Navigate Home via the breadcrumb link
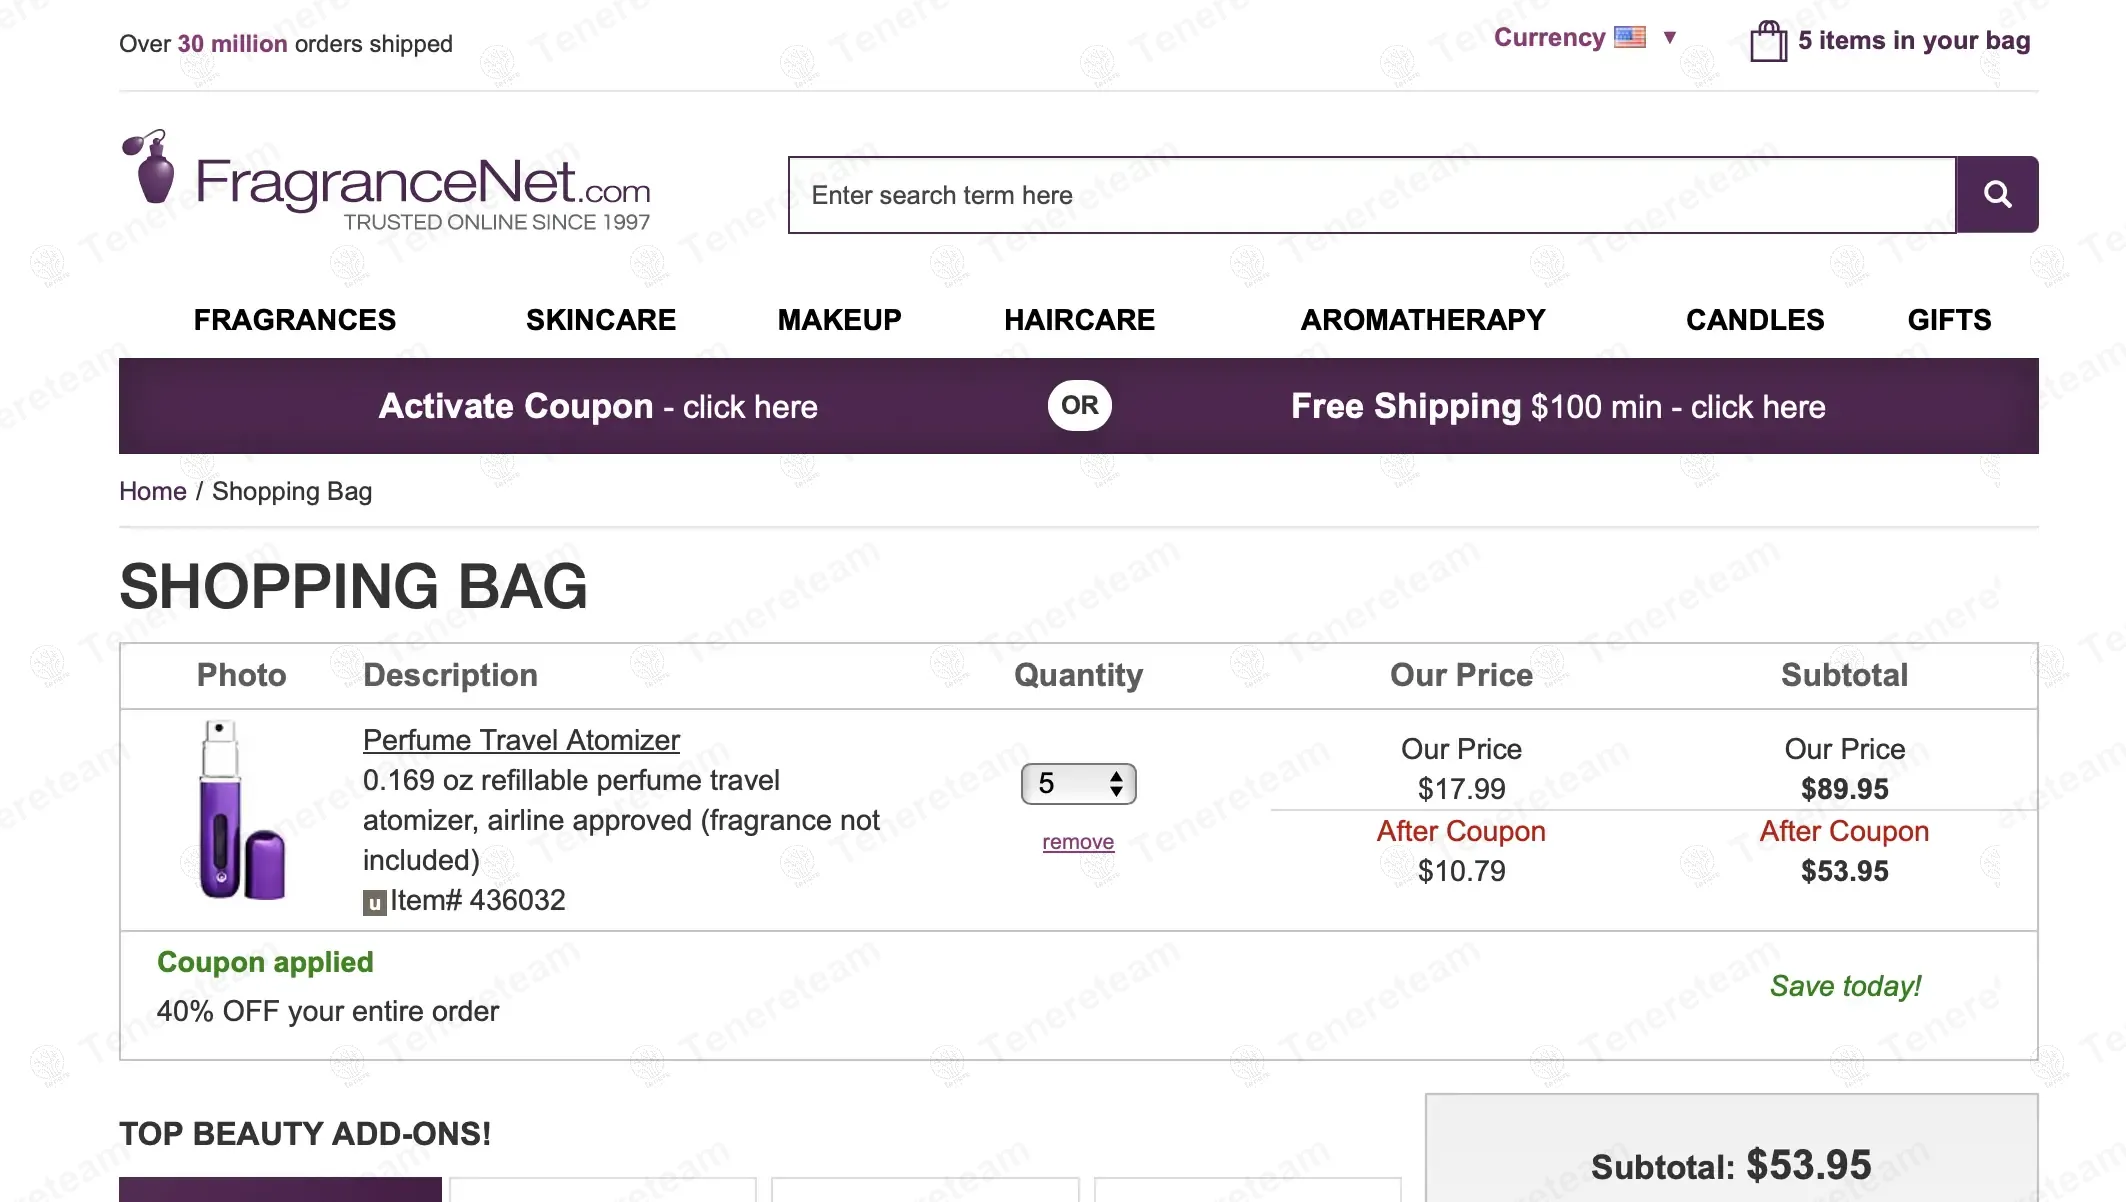This screenshot has height=1202, width=2126. (x=152, y=491)
